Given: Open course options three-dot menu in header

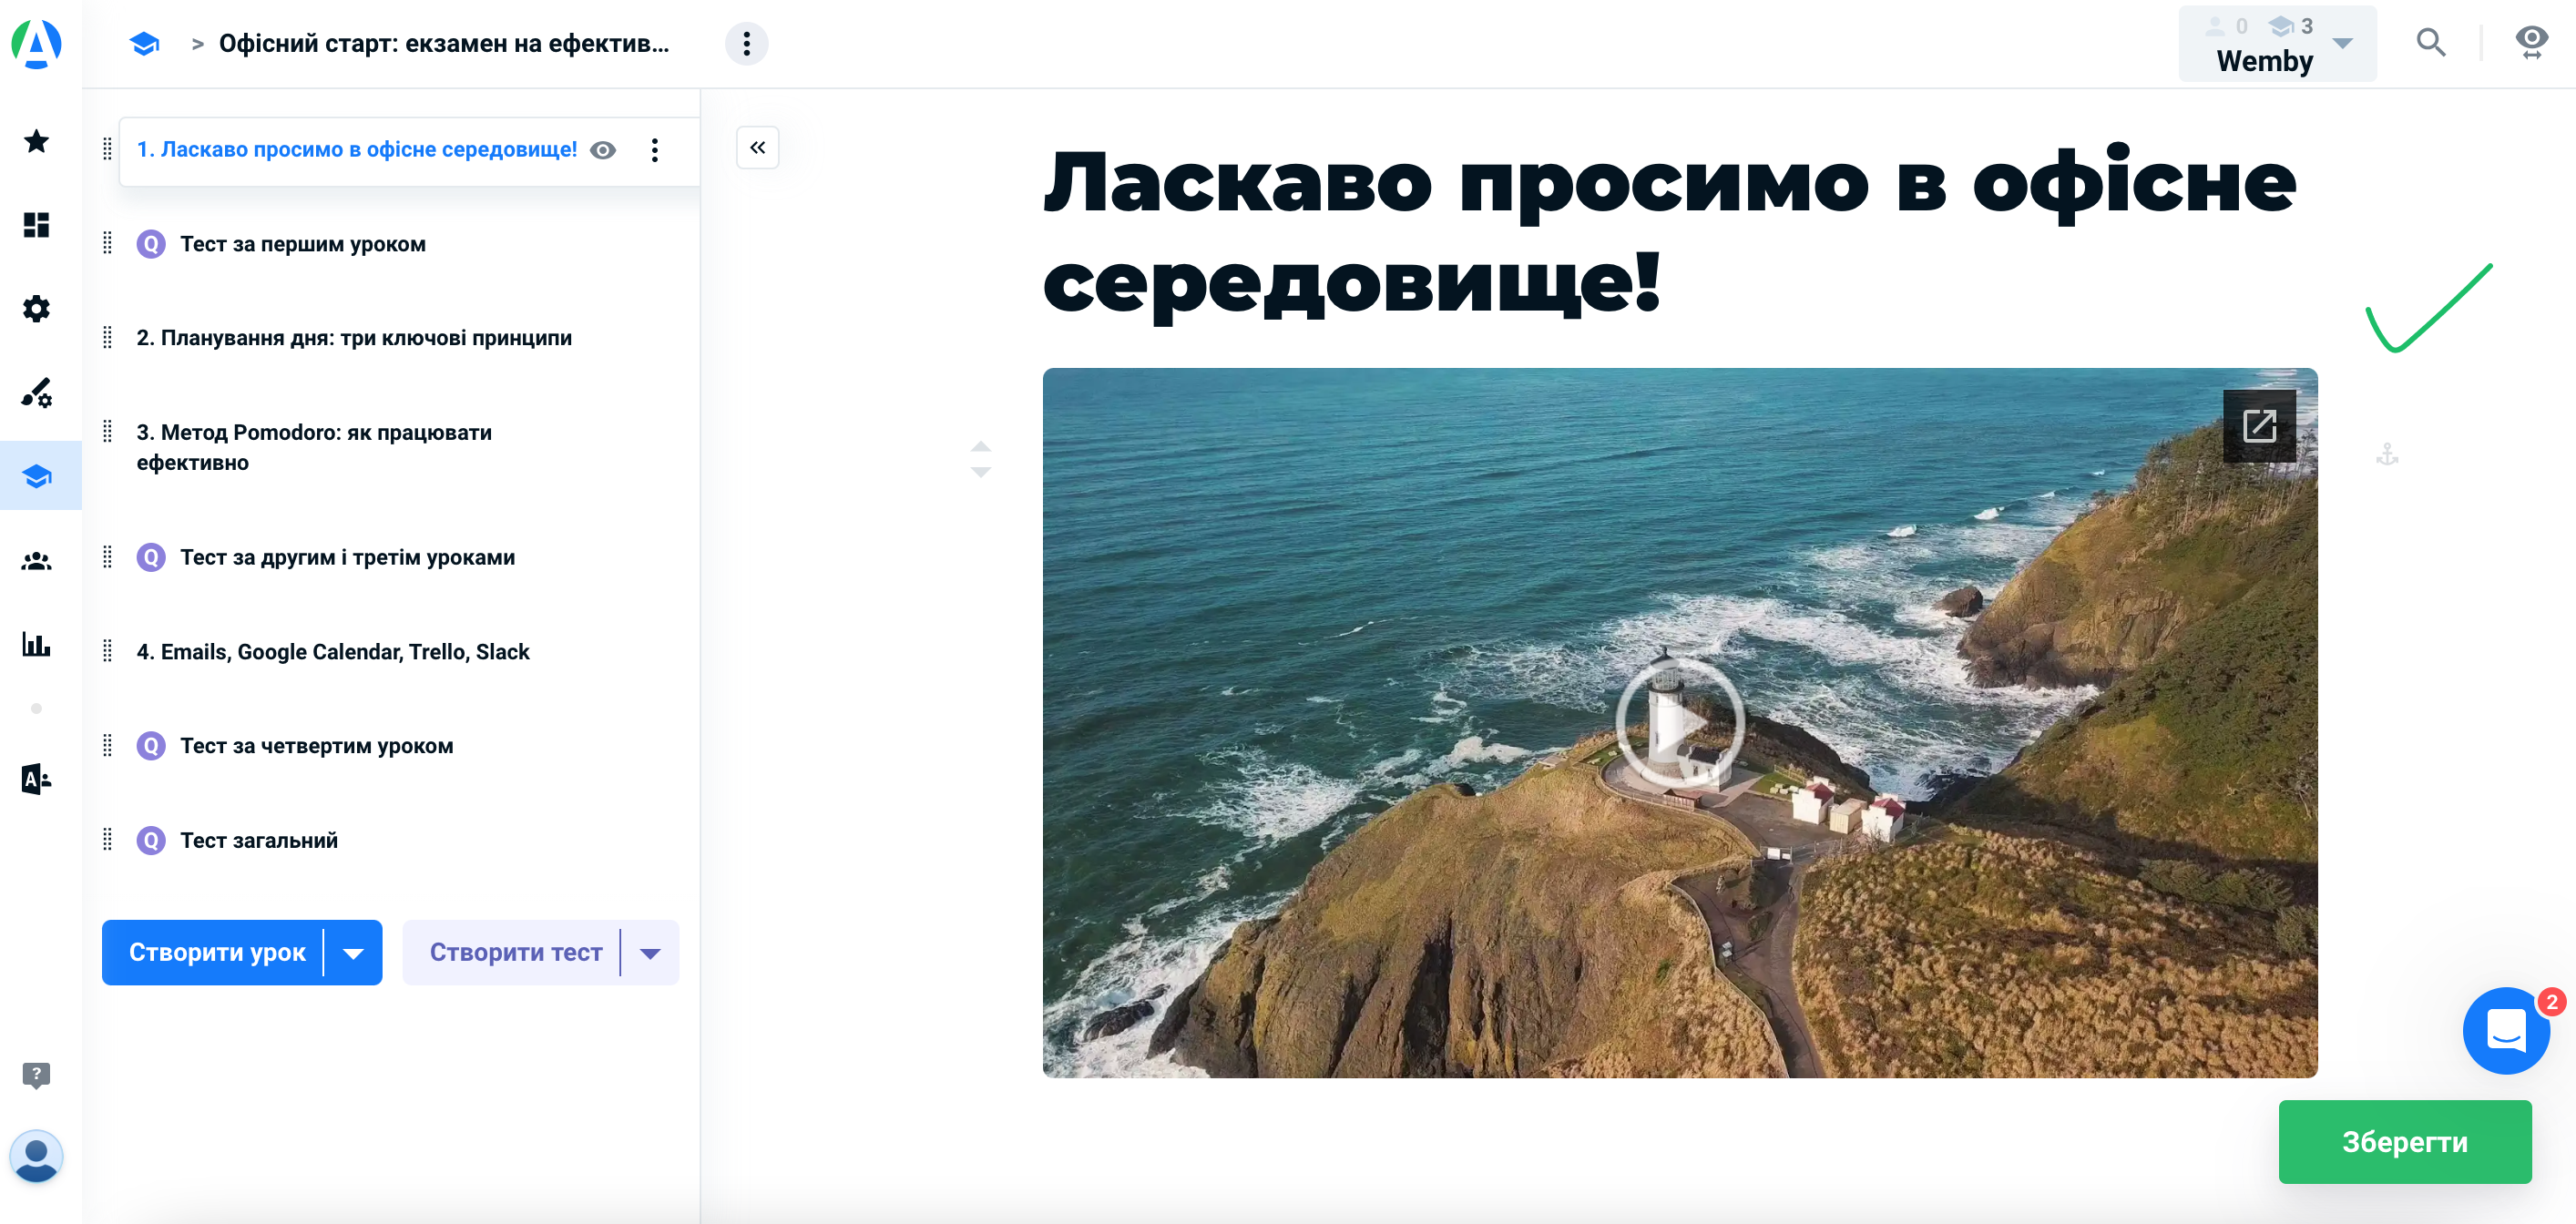Looking at the screenshot, I should 746,44.
